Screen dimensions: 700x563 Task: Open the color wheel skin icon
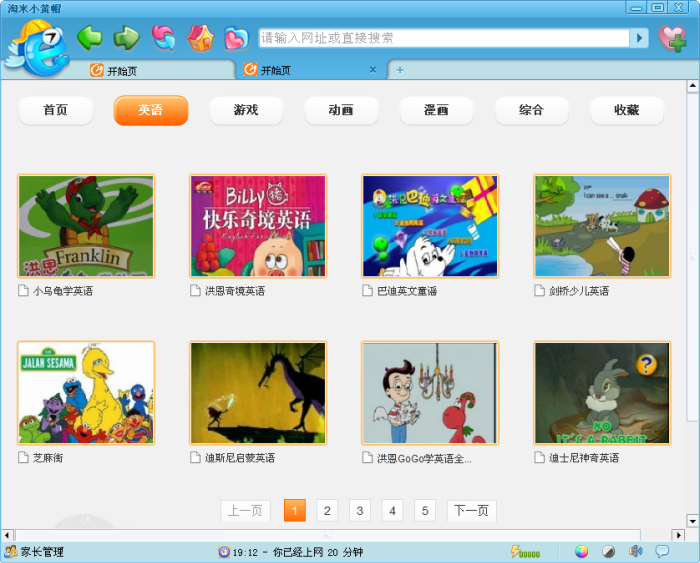581,552
